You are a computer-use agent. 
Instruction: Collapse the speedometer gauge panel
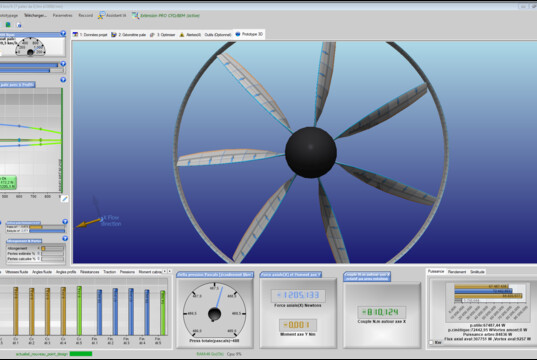(x=63, y=33)
